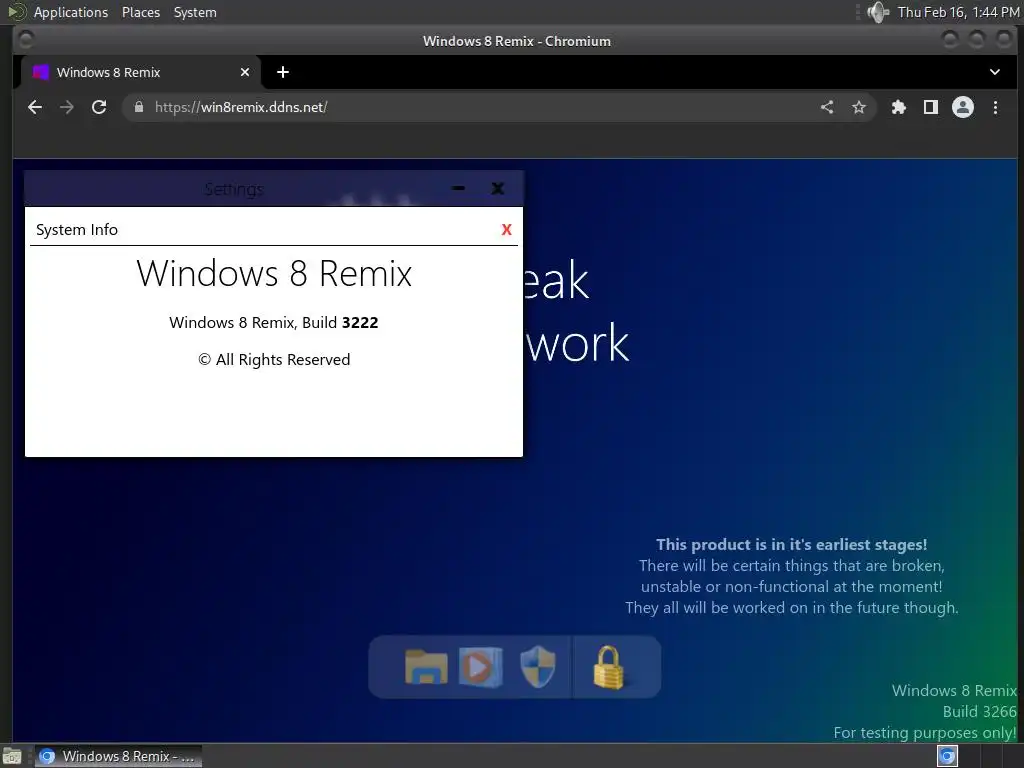Toggle the Chromium side panel
This screenshot has width=1024, height=768.
[931, 107]
